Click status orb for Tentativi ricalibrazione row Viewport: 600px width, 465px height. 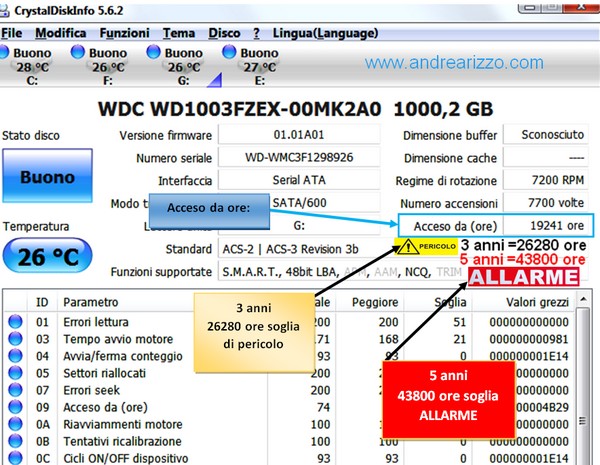[15, 441]
